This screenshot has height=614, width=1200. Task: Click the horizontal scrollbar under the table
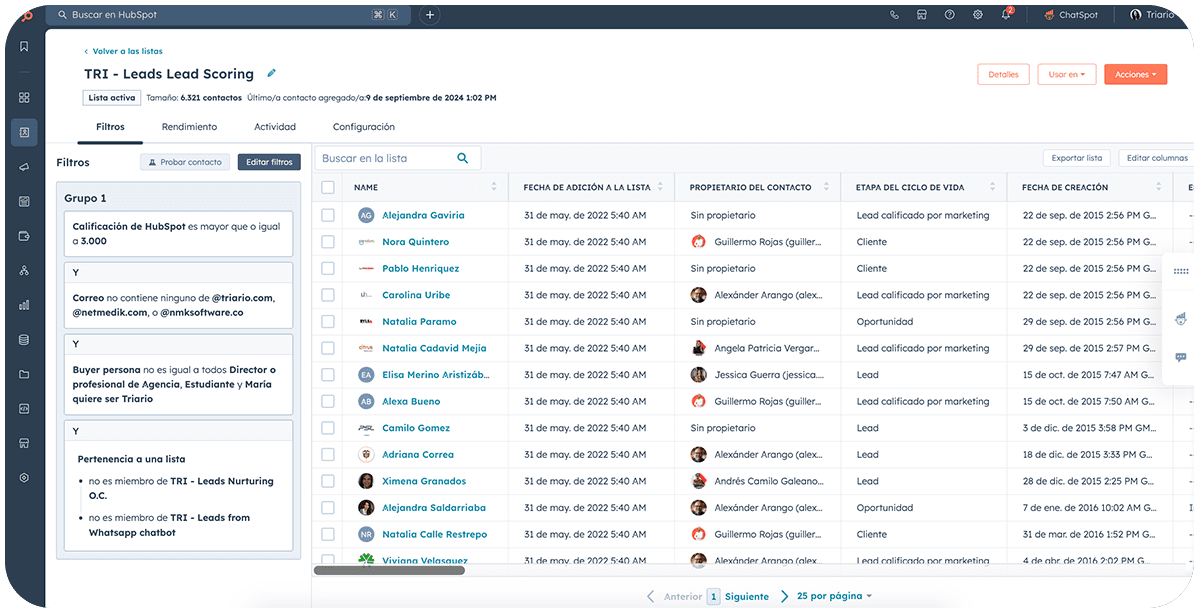pos(389,570)
